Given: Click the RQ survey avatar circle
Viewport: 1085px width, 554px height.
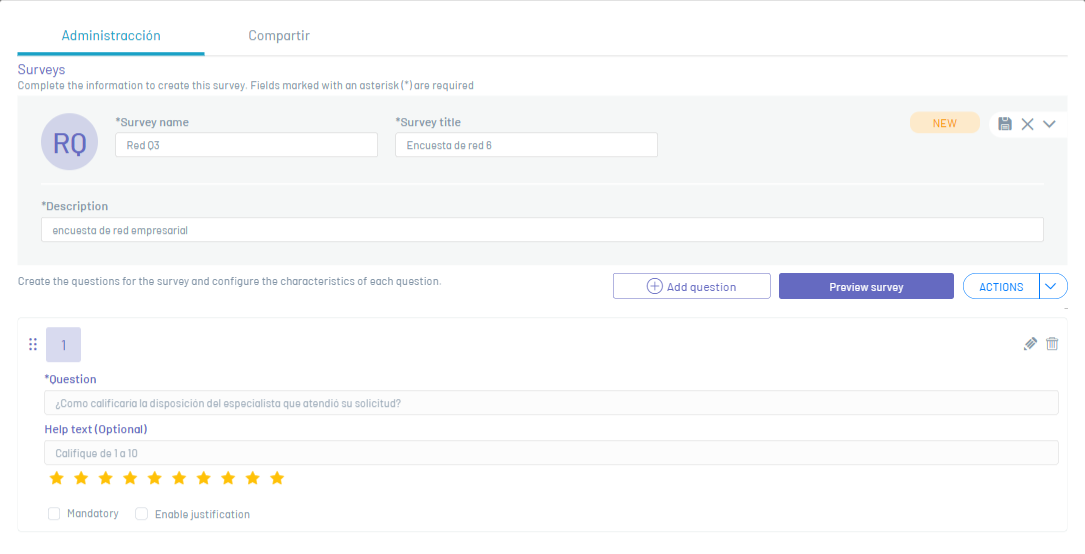Looking at the screenshot, I should (x=70, y=142).
